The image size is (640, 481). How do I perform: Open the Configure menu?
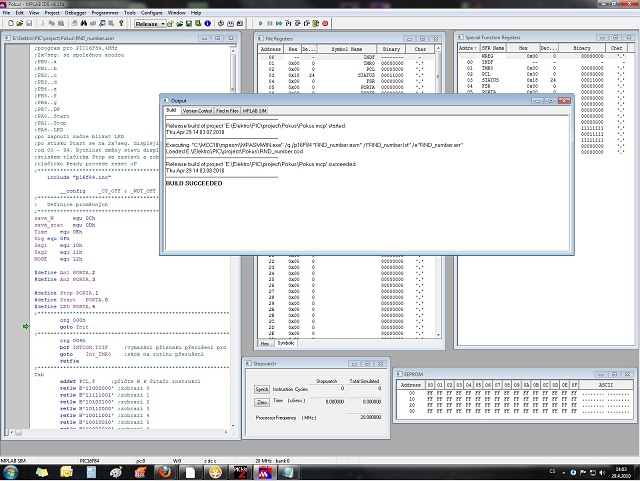click(x=152, y=13)
